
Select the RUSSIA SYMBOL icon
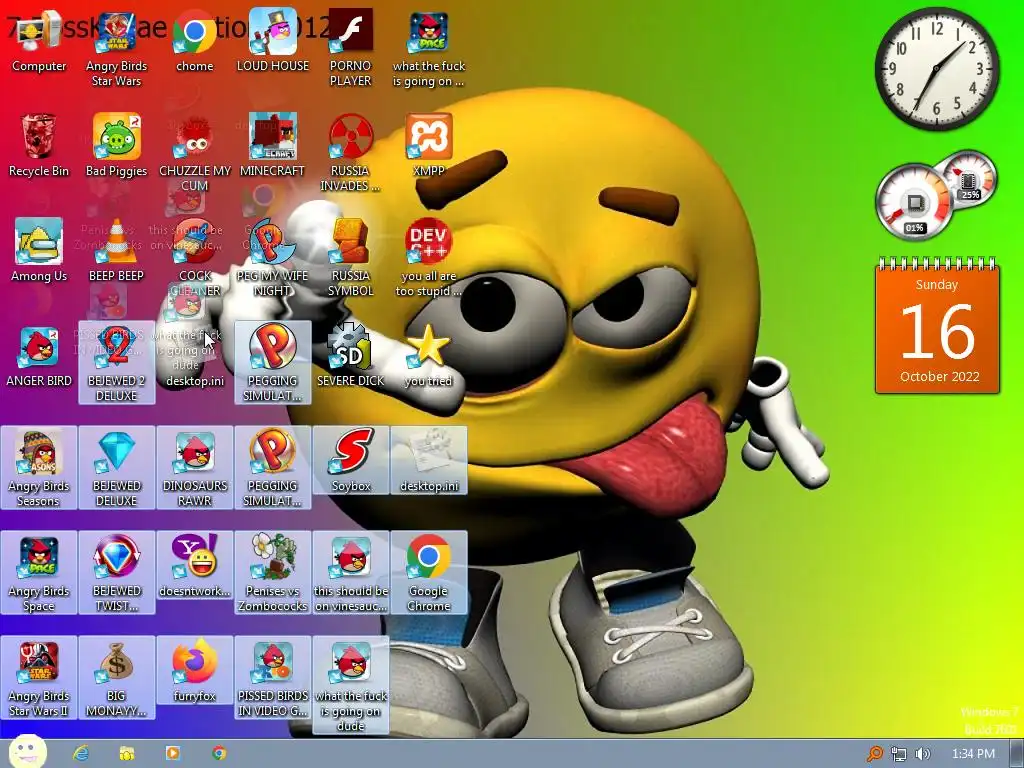click(x=351, y=259)
